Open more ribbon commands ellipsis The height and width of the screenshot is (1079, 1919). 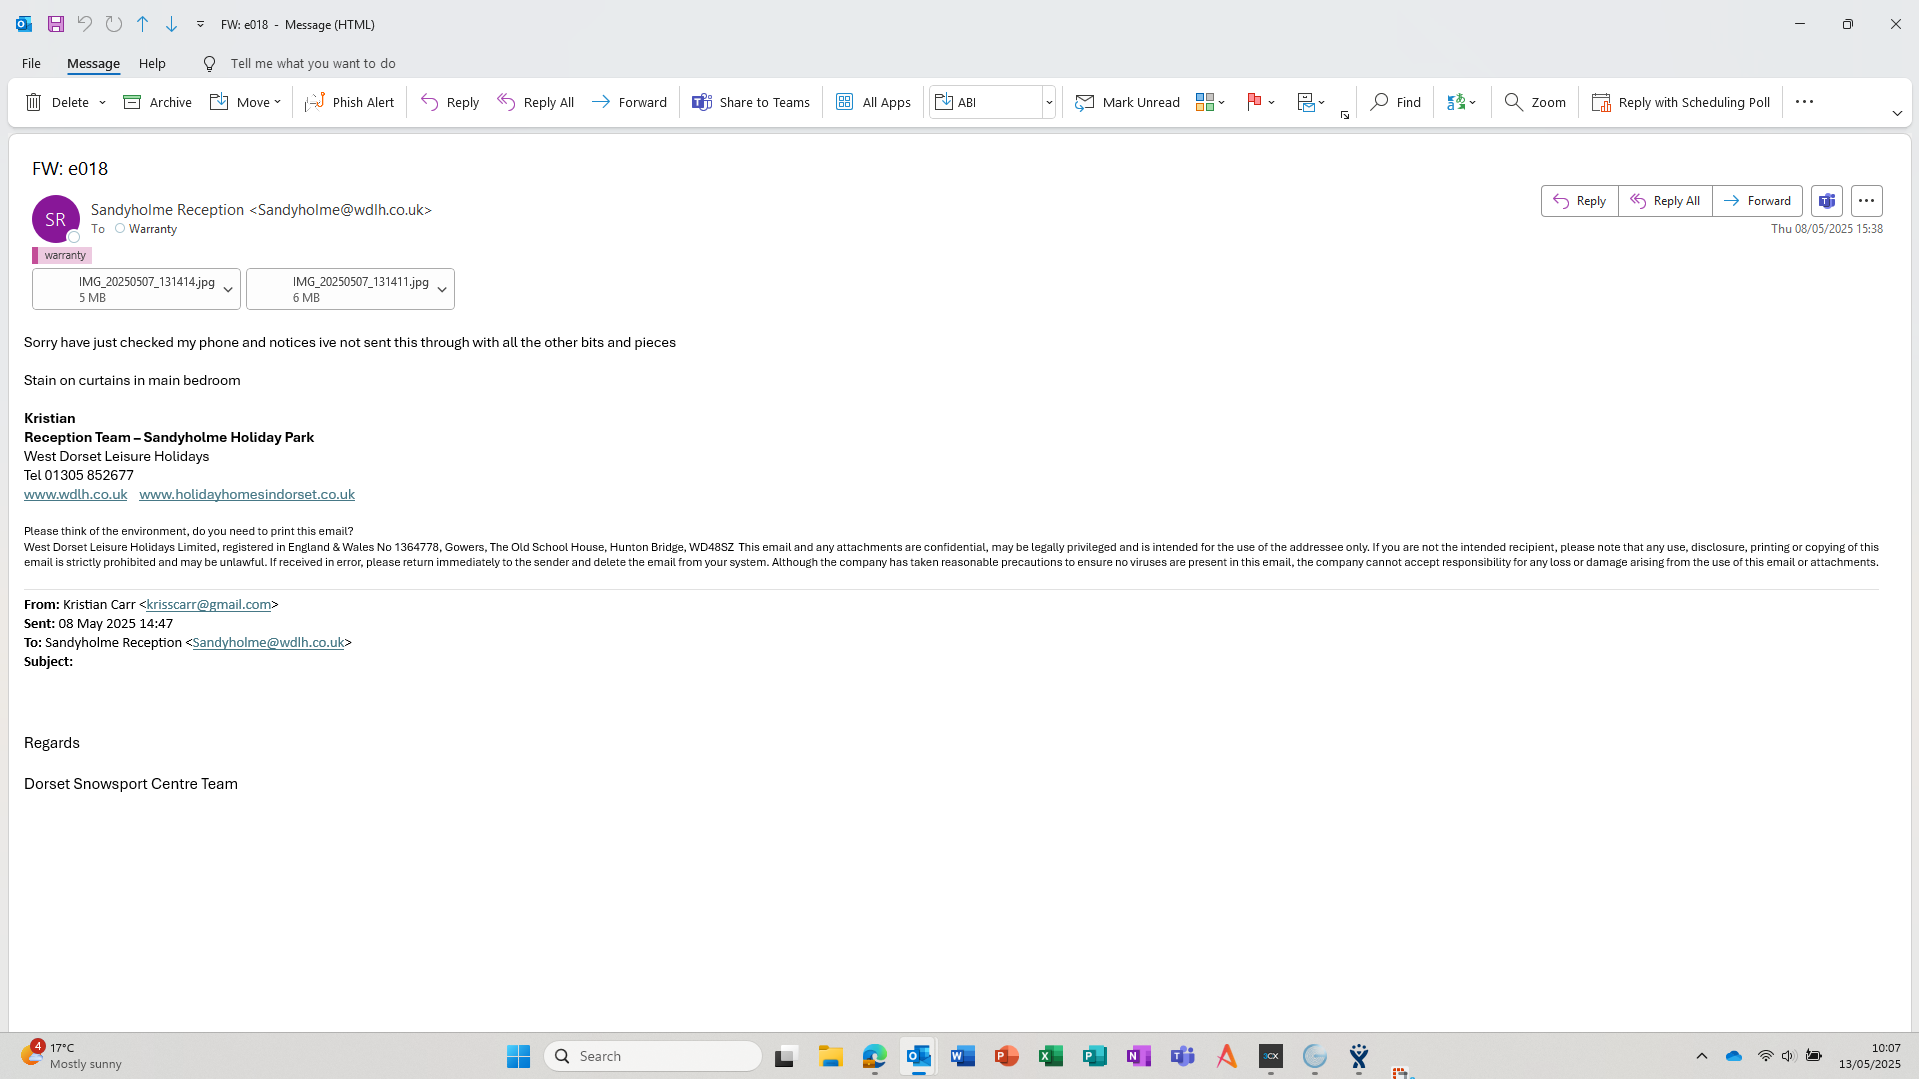[x=1804, y=102]
